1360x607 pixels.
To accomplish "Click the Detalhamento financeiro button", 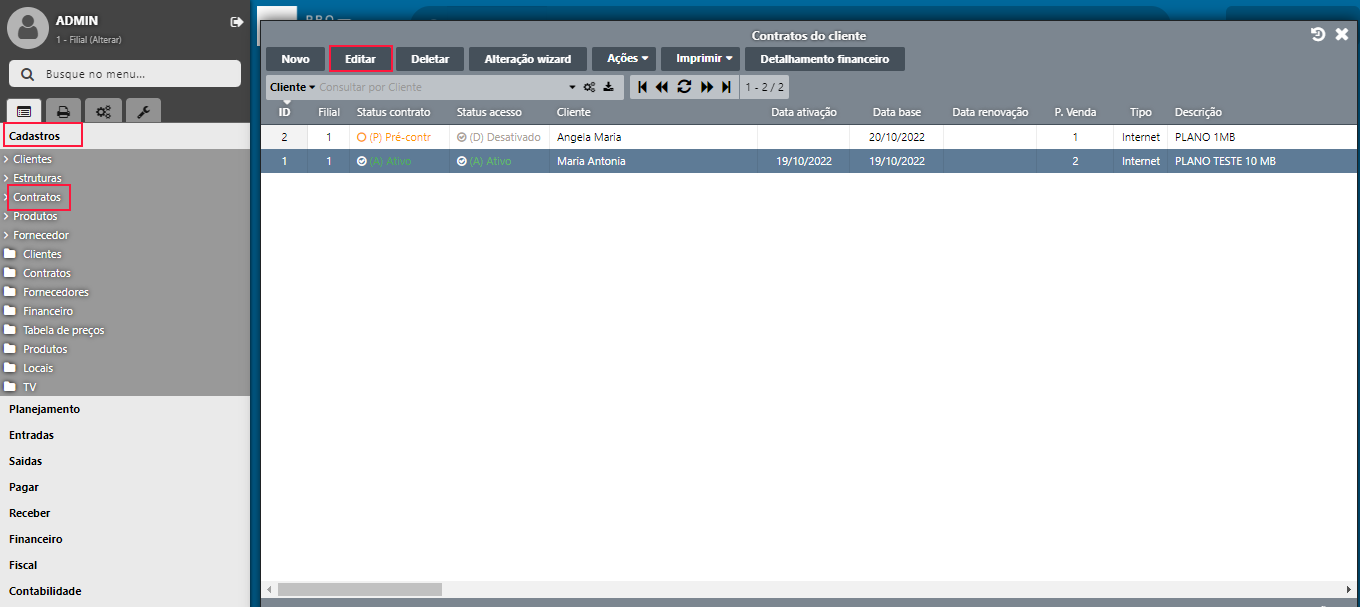I will (824, 59).
